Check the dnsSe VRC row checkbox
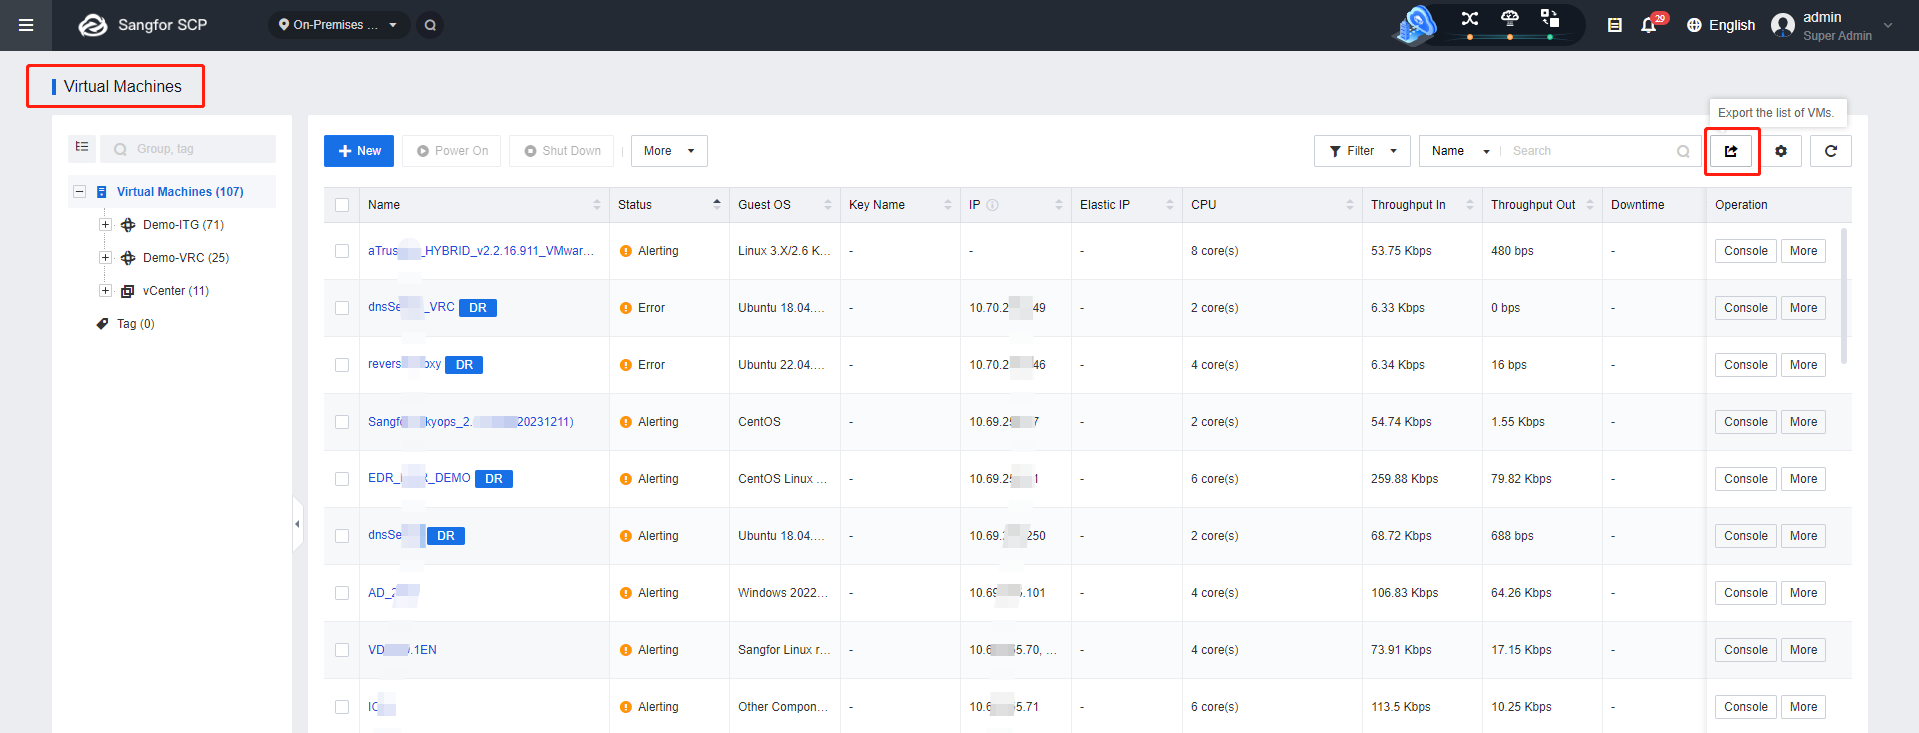 342,308
